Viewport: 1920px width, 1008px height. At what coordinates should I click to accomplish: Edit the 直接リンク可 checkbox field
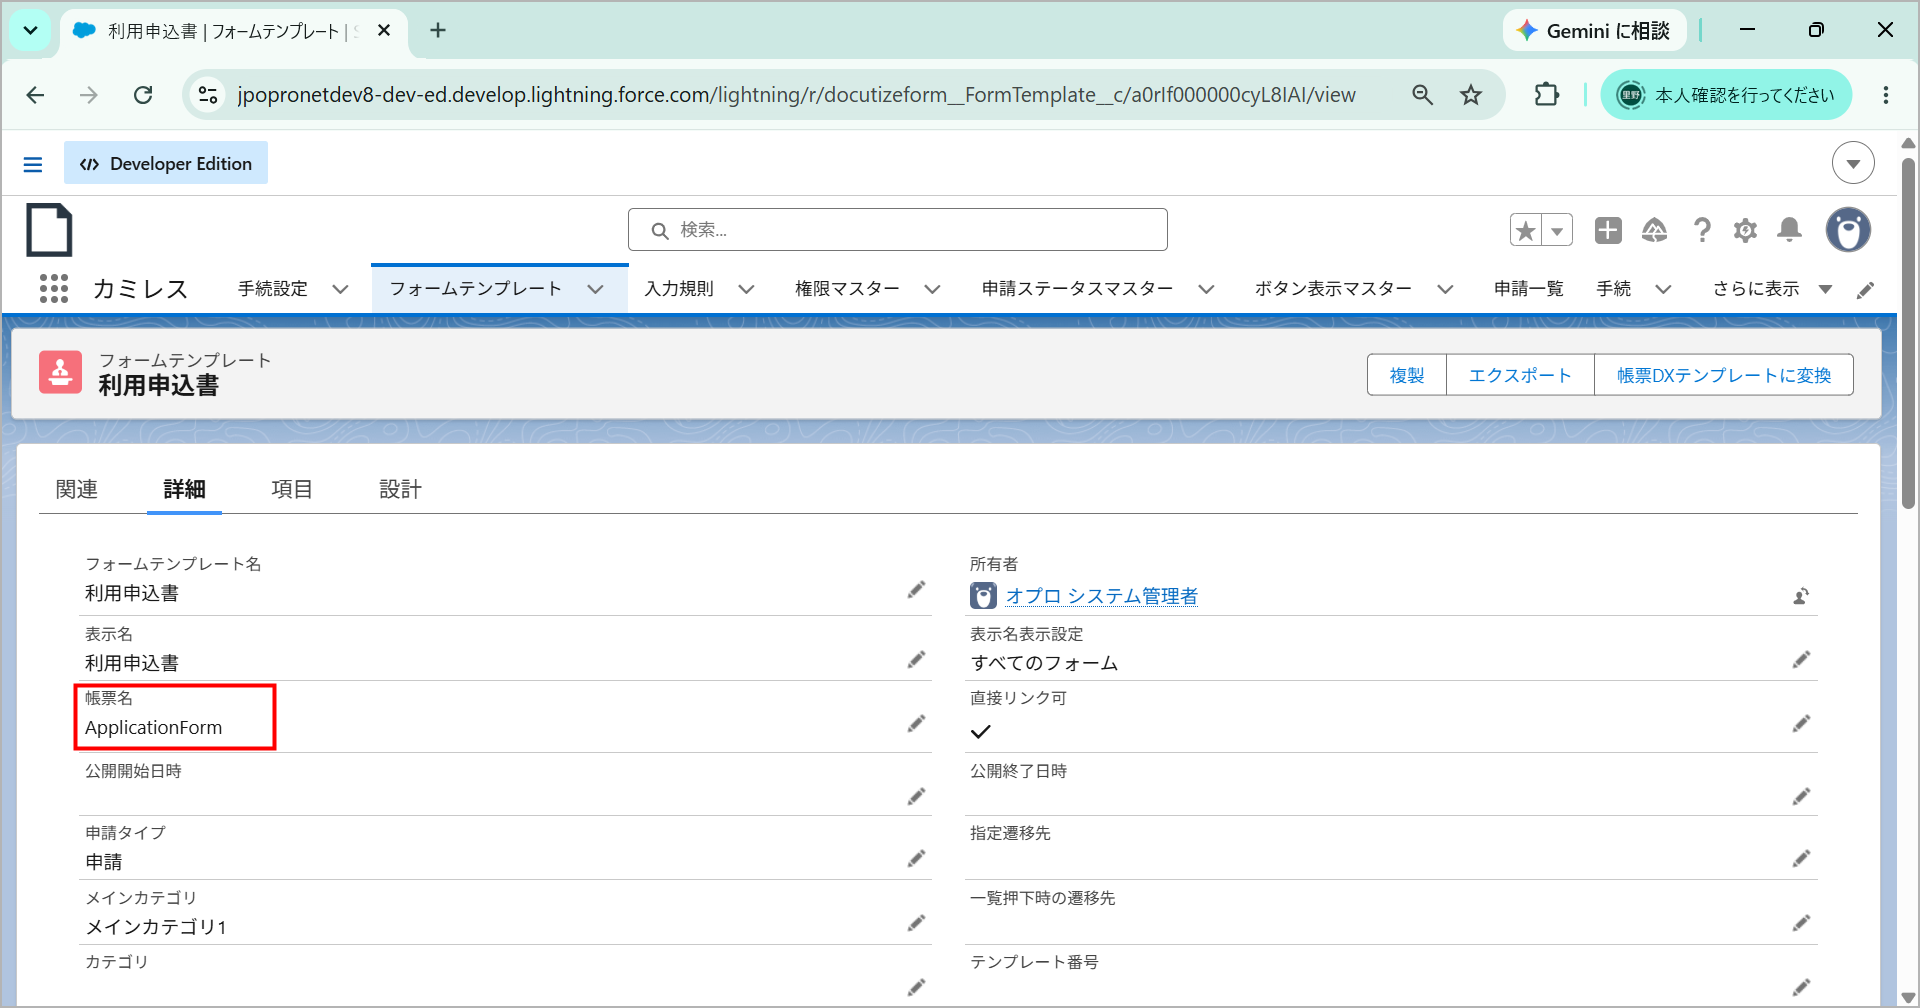(x=1801, y=723)
